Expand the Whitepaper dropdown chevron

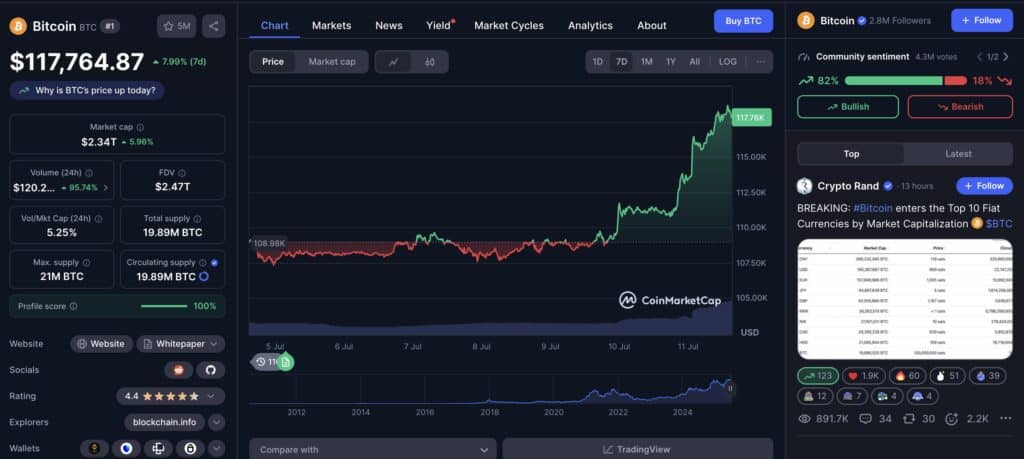click(214, 344)
